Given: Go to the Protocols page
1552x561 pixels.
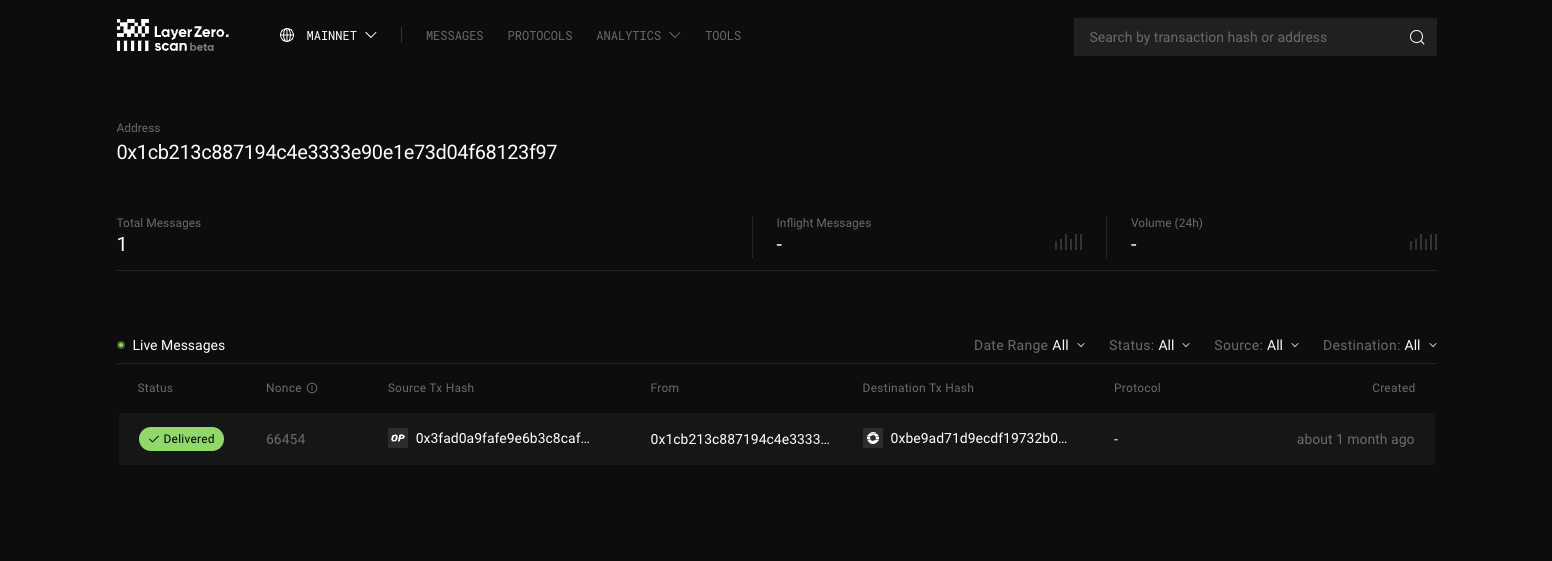Looking at the screenshot, I should click(540, 36).
